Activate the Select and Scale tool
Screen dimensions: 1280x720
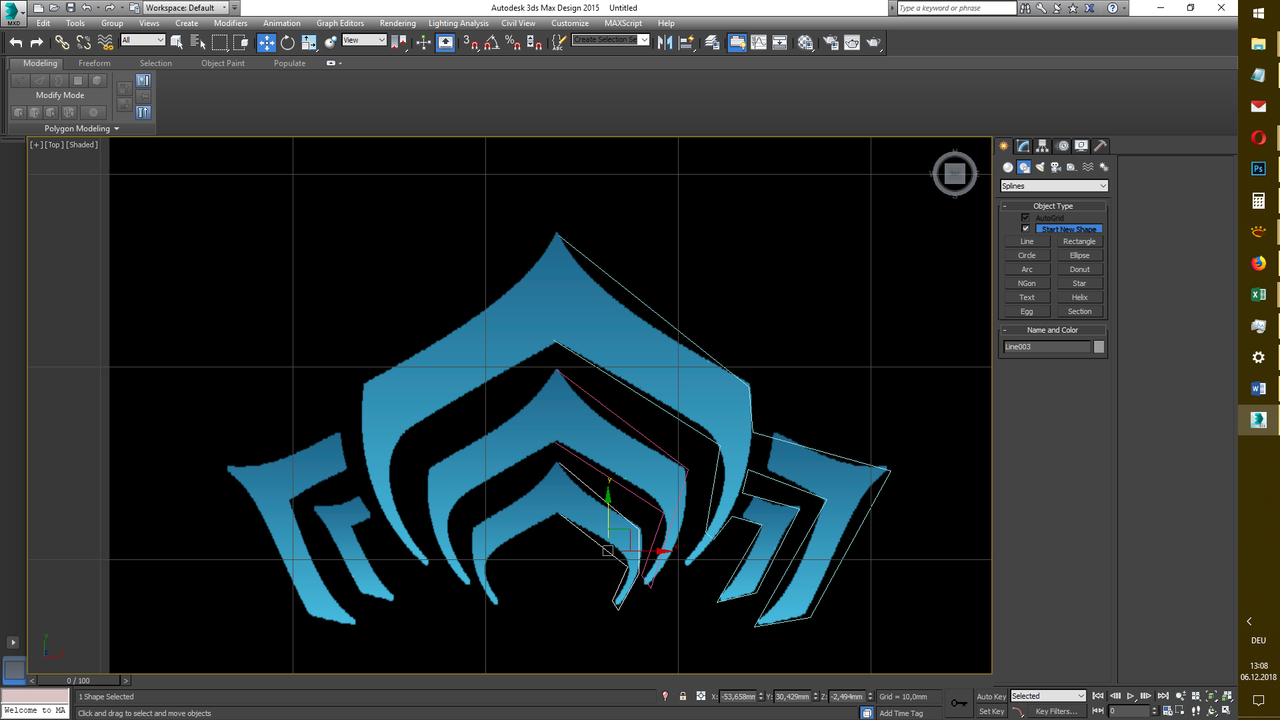pyautogui.click(x=309, y=42)
